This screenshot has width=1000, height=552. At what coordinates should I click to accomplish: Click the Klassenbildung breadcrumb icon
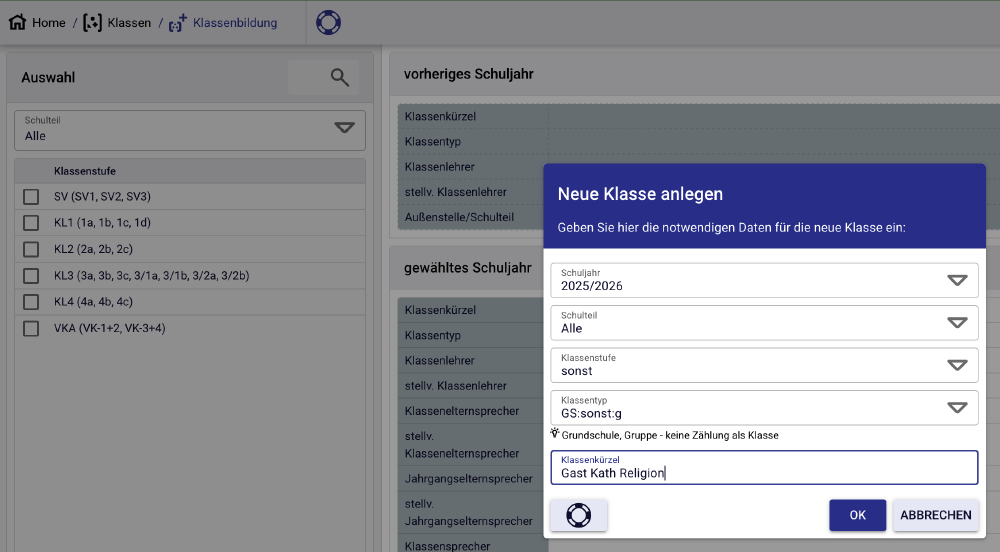coord(177,22)
